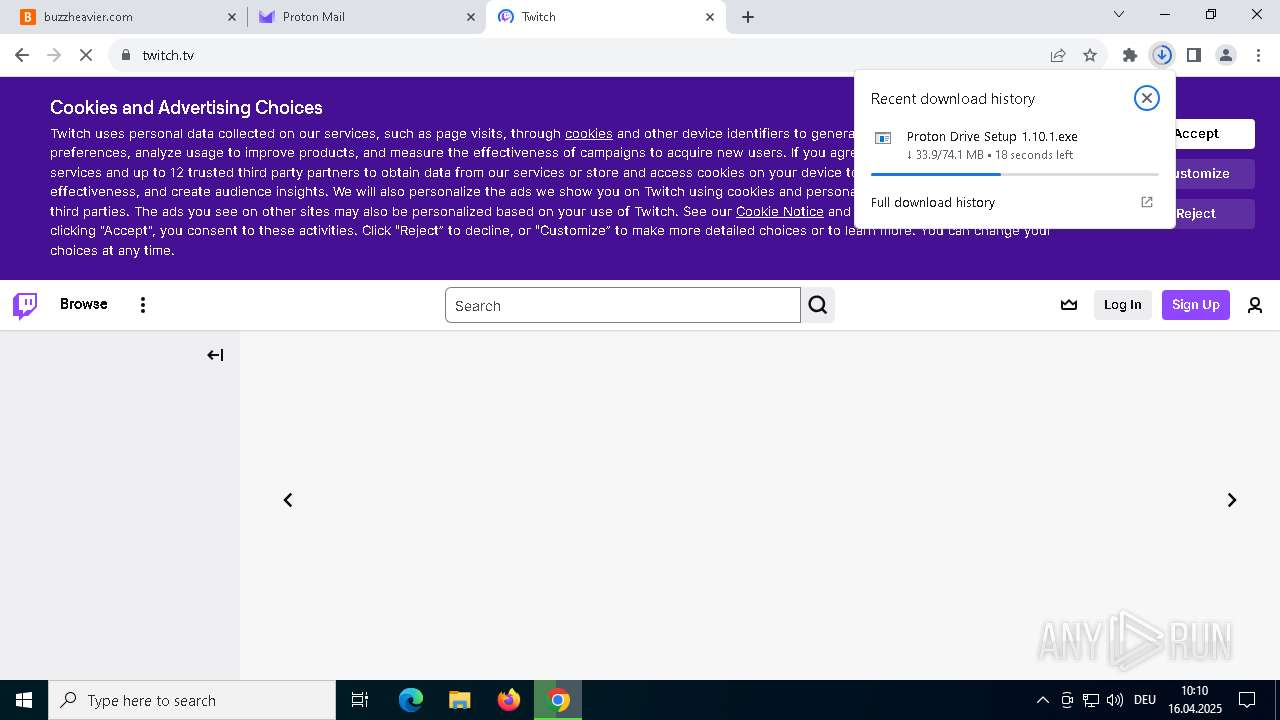Open Task View on taskbar
This screenshot has height=720, width=1280.
click(360, 700)
